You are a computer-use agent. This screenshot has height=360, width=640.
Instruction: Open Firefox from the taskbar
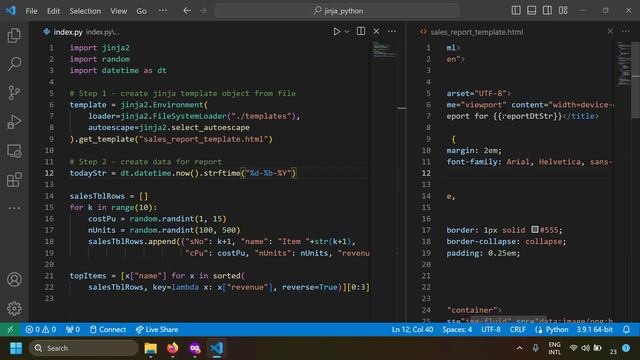click(x=173, y=348)
